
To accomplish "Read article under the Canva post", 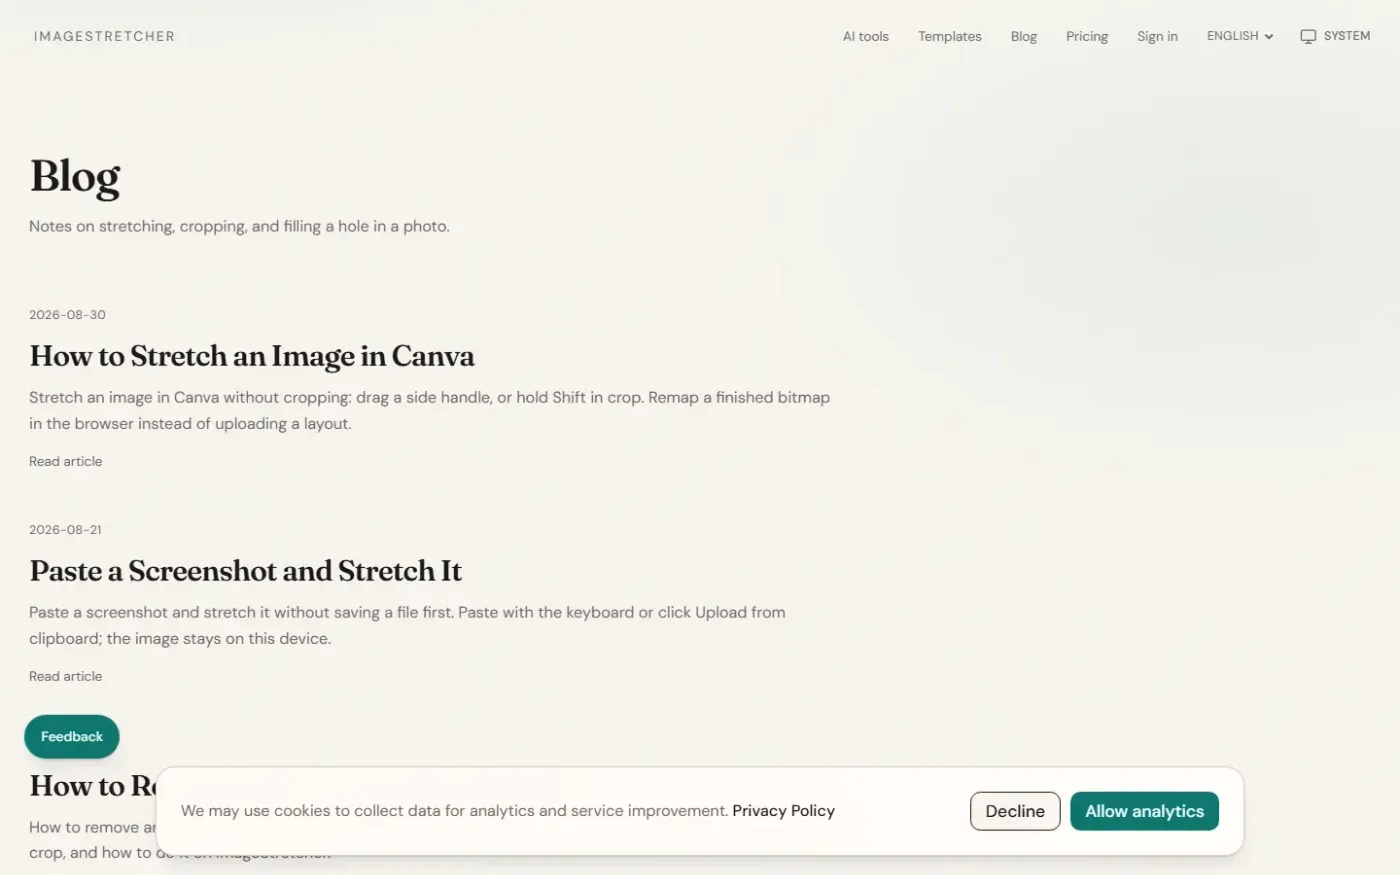I will [x=66, y=461].
